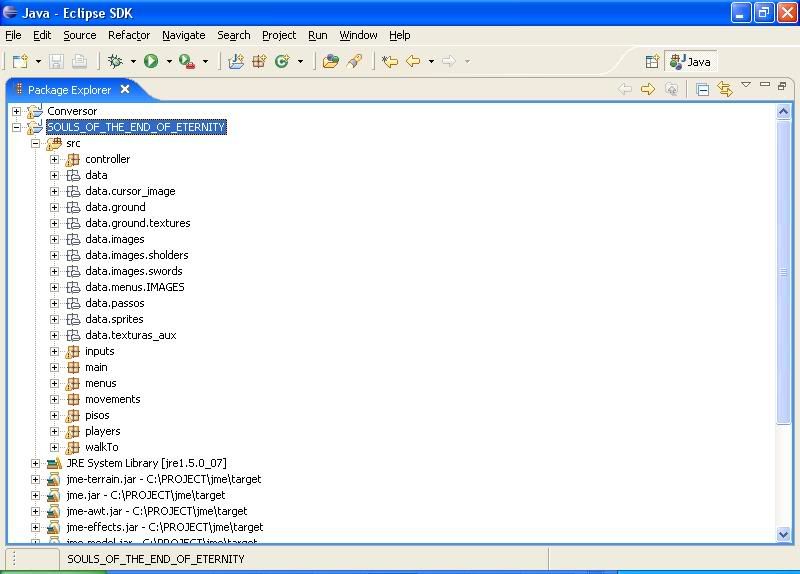Click the New Java Package icon
Image resolution: width=800 pixels, height=574 pixels.
coord(259,62)
